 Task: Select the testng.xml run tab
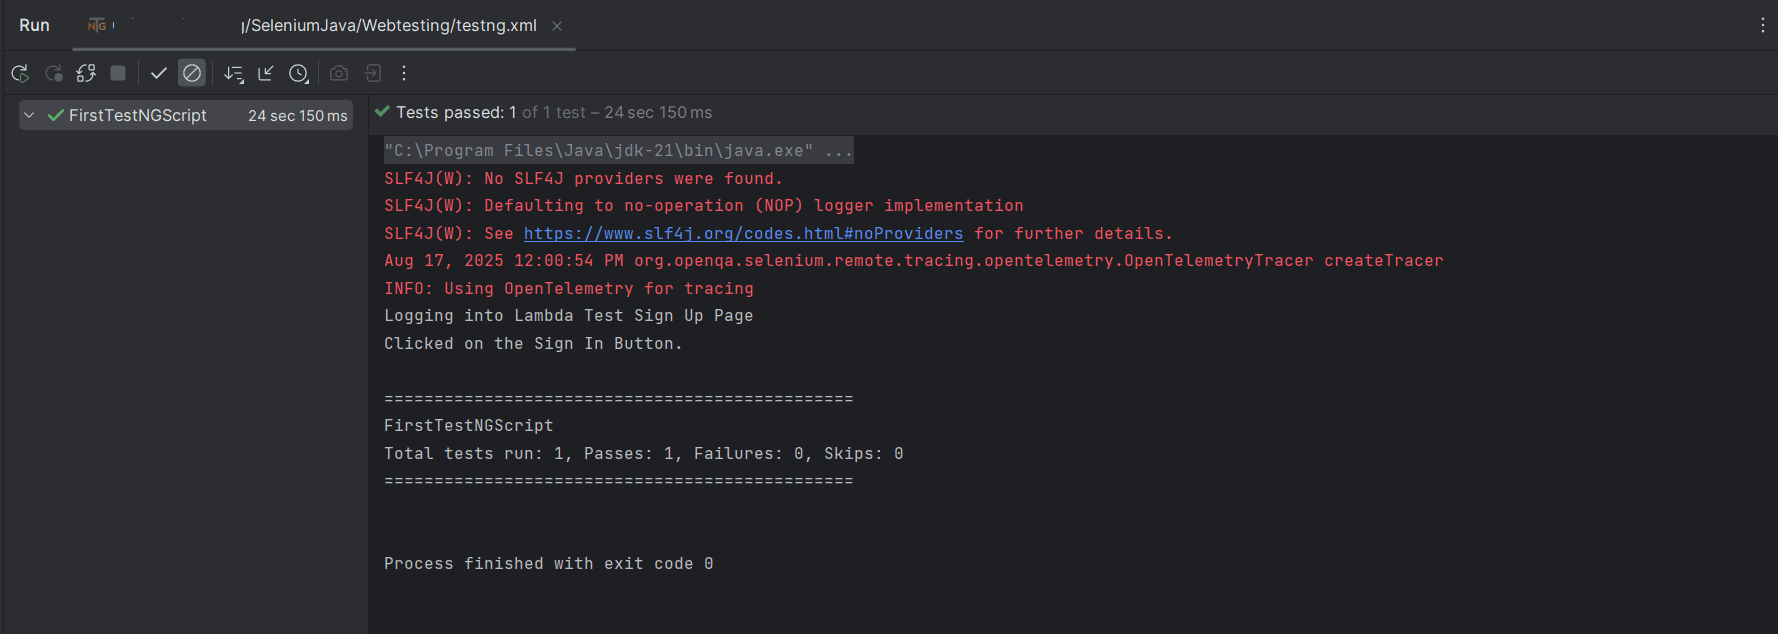click(388, 26)
